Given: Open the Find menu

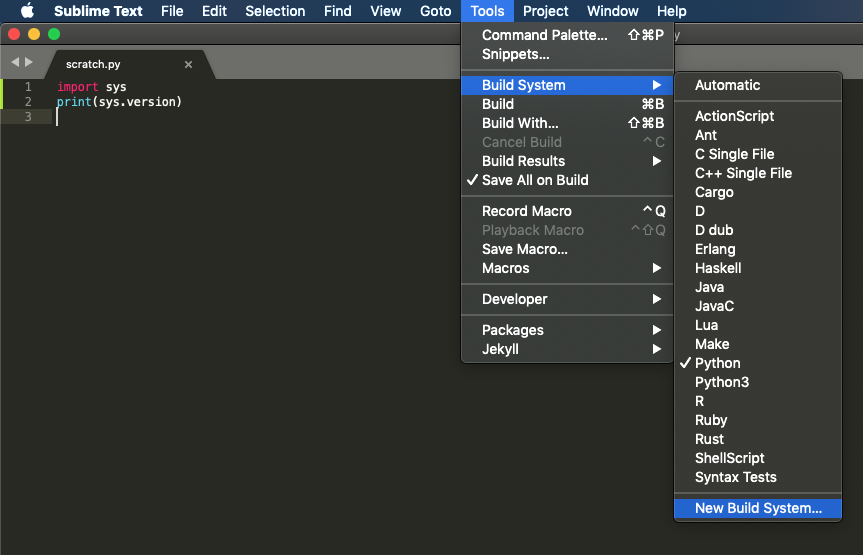Looking at the screenshot, I should pos(337,11).
